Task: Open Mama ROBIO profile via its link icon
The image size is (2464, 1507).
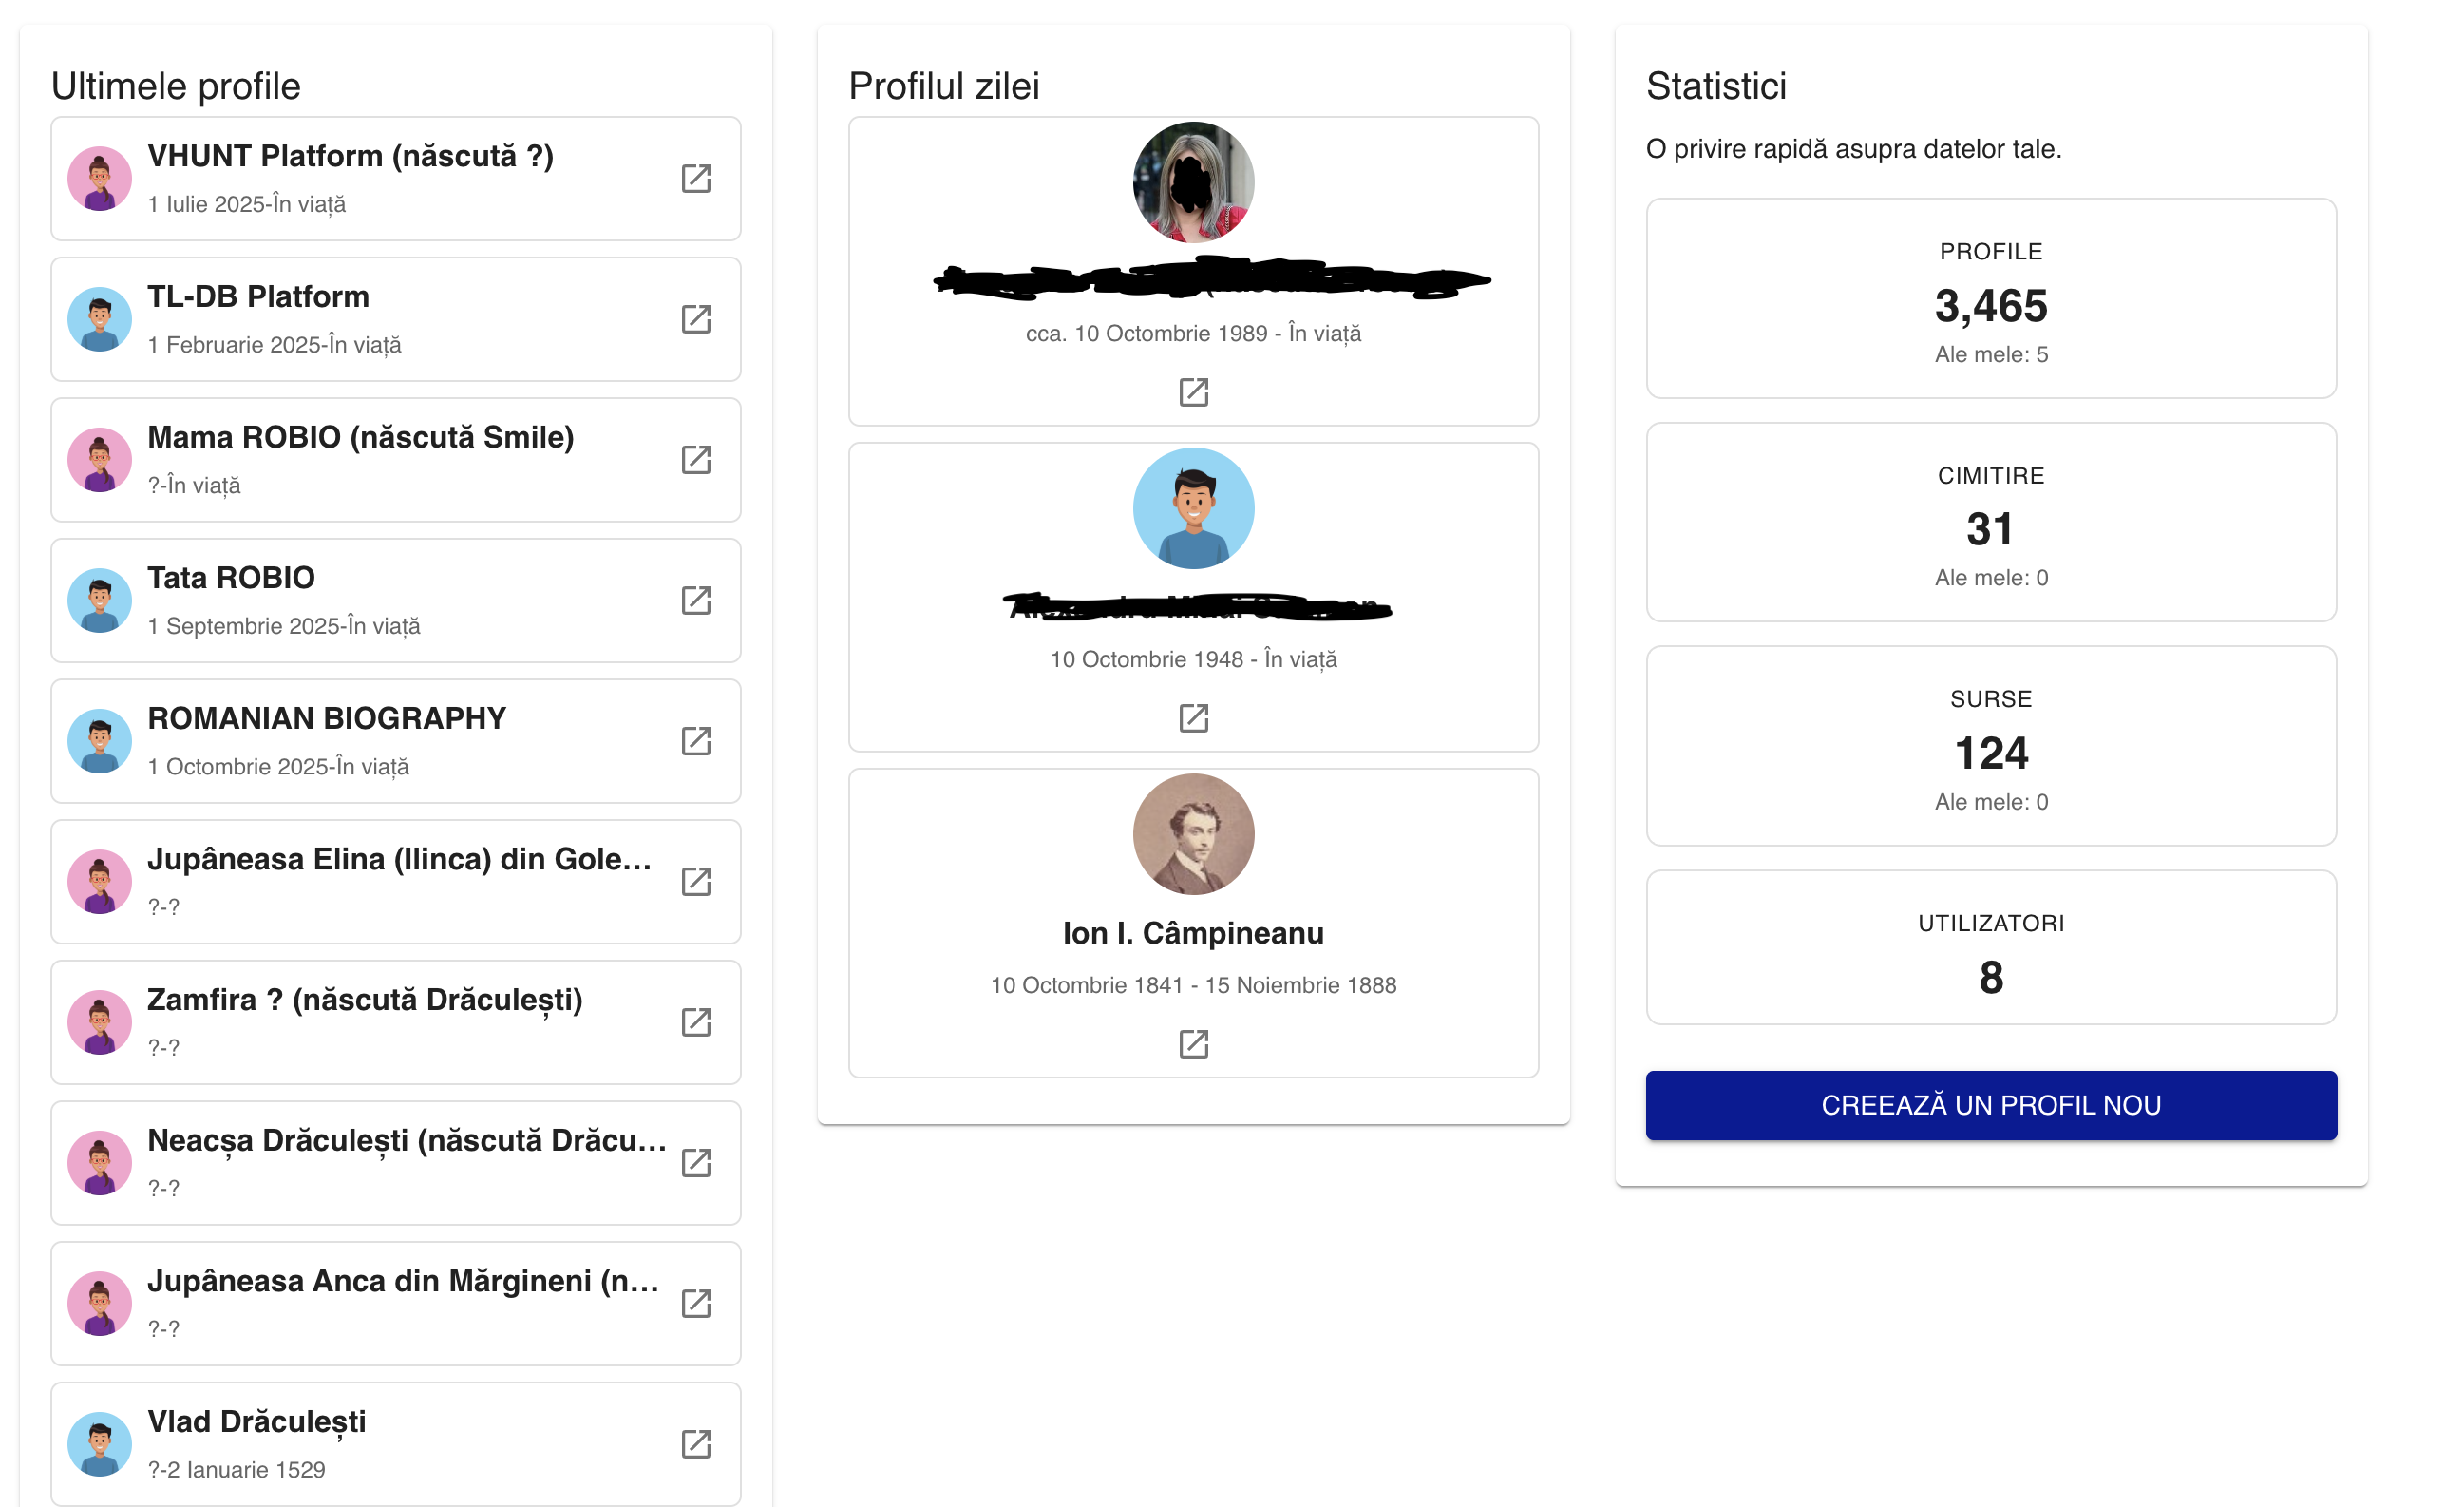Action: (697, 460)
